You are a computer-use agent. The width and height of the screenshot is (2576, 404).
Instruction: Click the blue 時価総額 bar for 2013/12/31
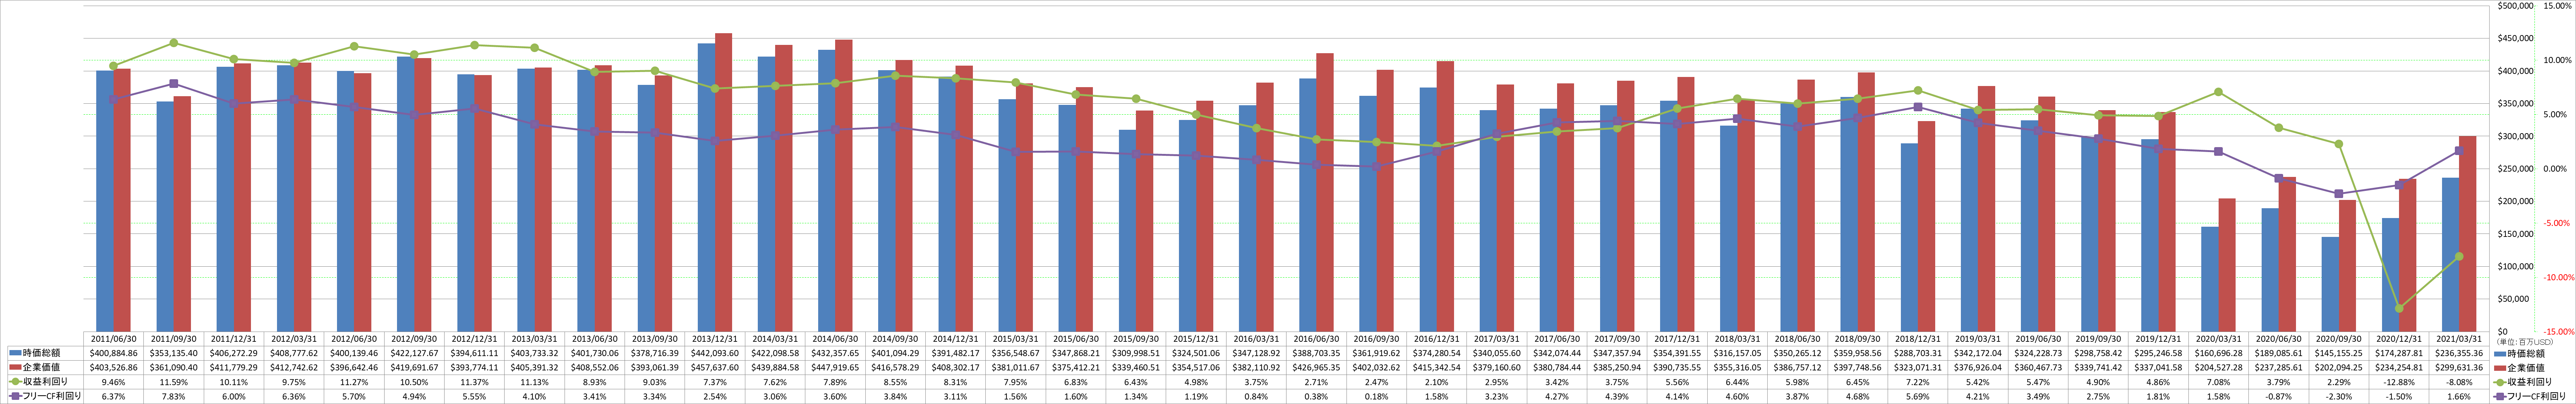click(x=706, y=187)
